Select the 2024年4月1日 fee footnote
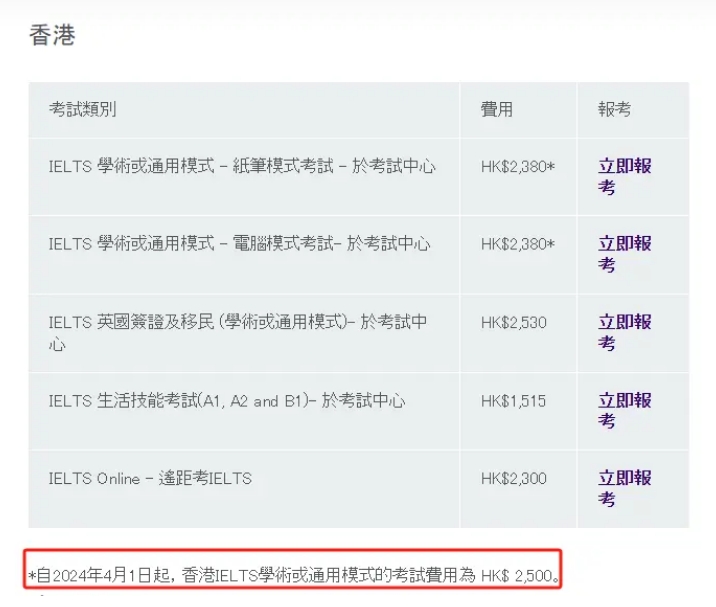The image size is (716, 607). pyautogui.click(x=293, y=575)
